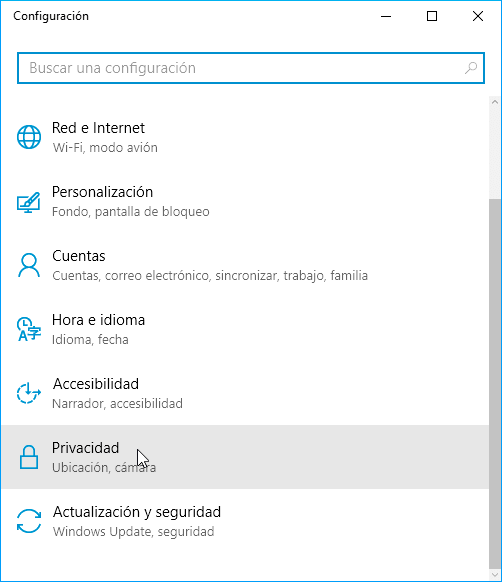The height and width of the screenshot is (582, 502).
Task: Click the scrollbar down arrow
Action: click(x=495, y=575)
